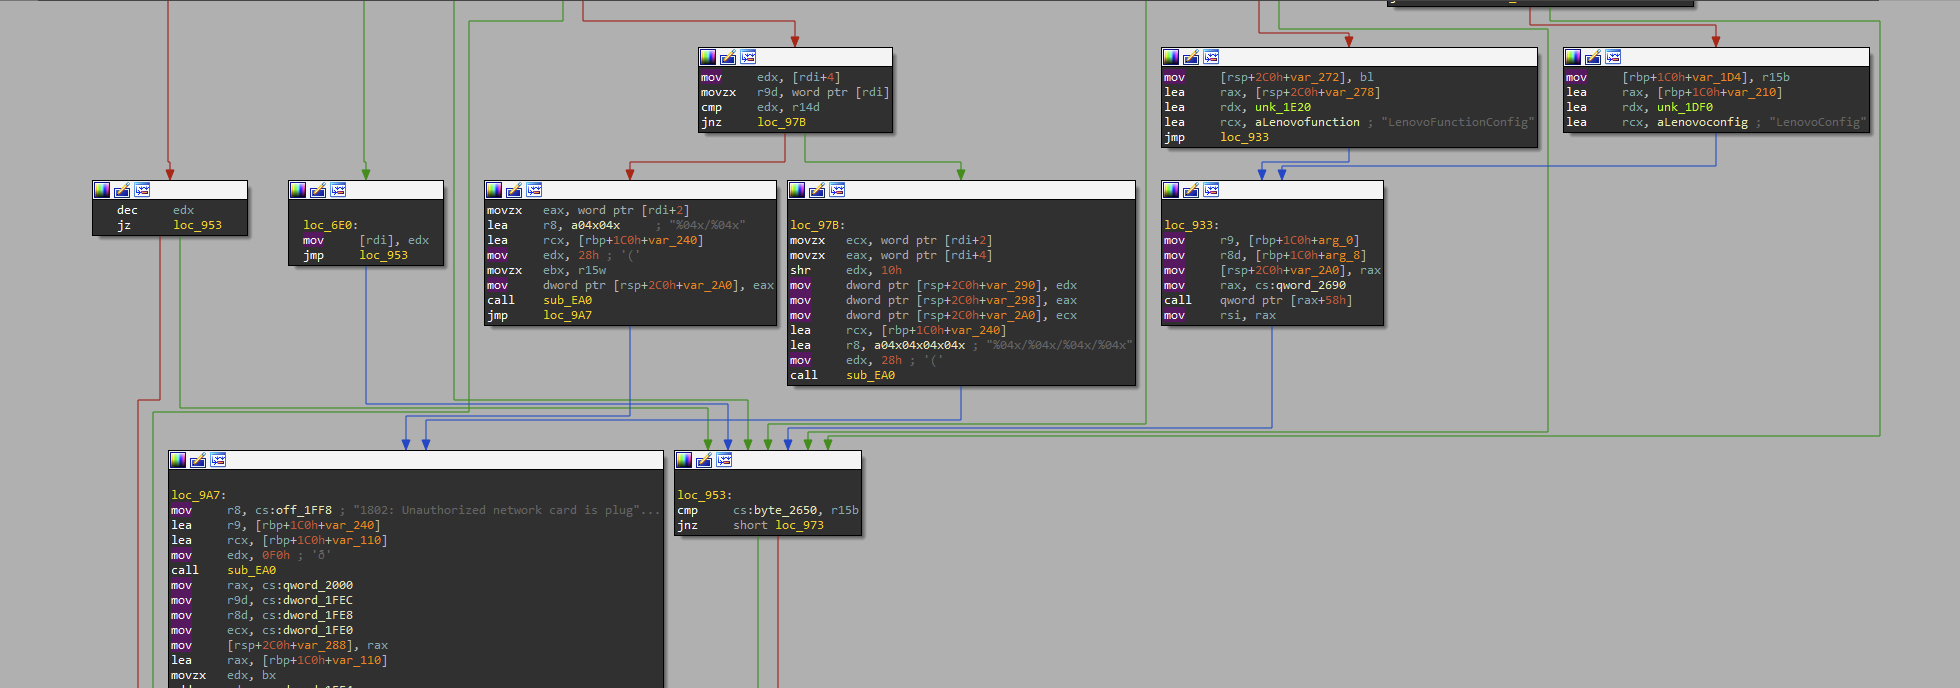Click the loc_933 jump target after aLenovofunction
This screenshot has width=1960, height=688.
[x=1244, y=137]
